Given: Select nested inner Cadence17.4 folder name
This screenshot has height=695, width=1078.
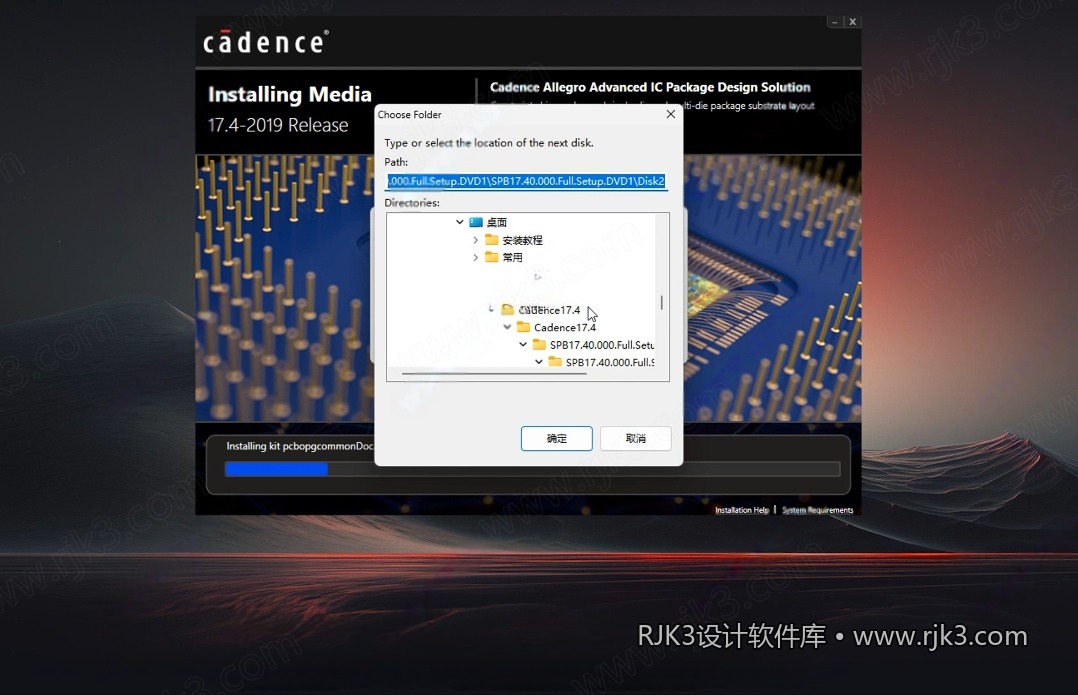Looking at the screenshot, I should 565,327.
